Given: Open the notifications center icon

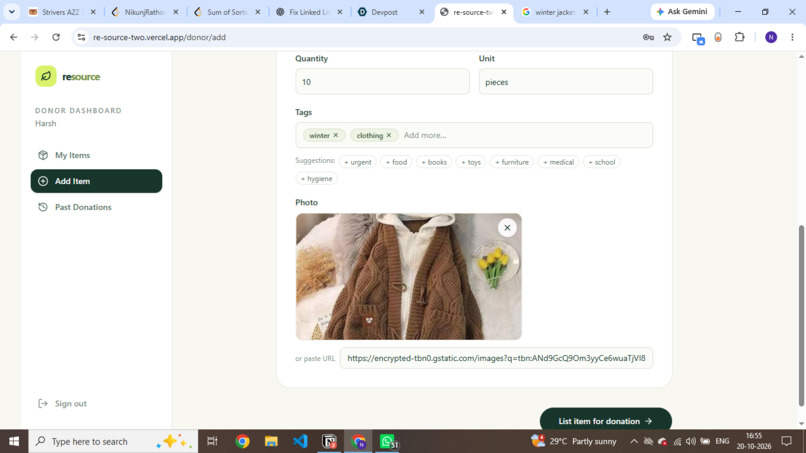Looking at the screenshot, I should pyautogui.click(x=786, y=441).
